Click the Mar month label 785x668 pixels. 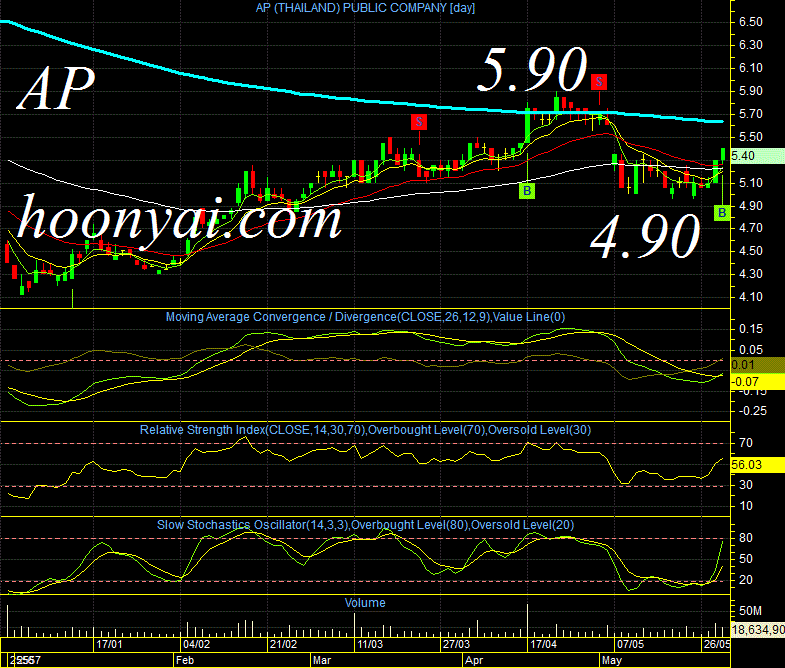click(322, 660)
